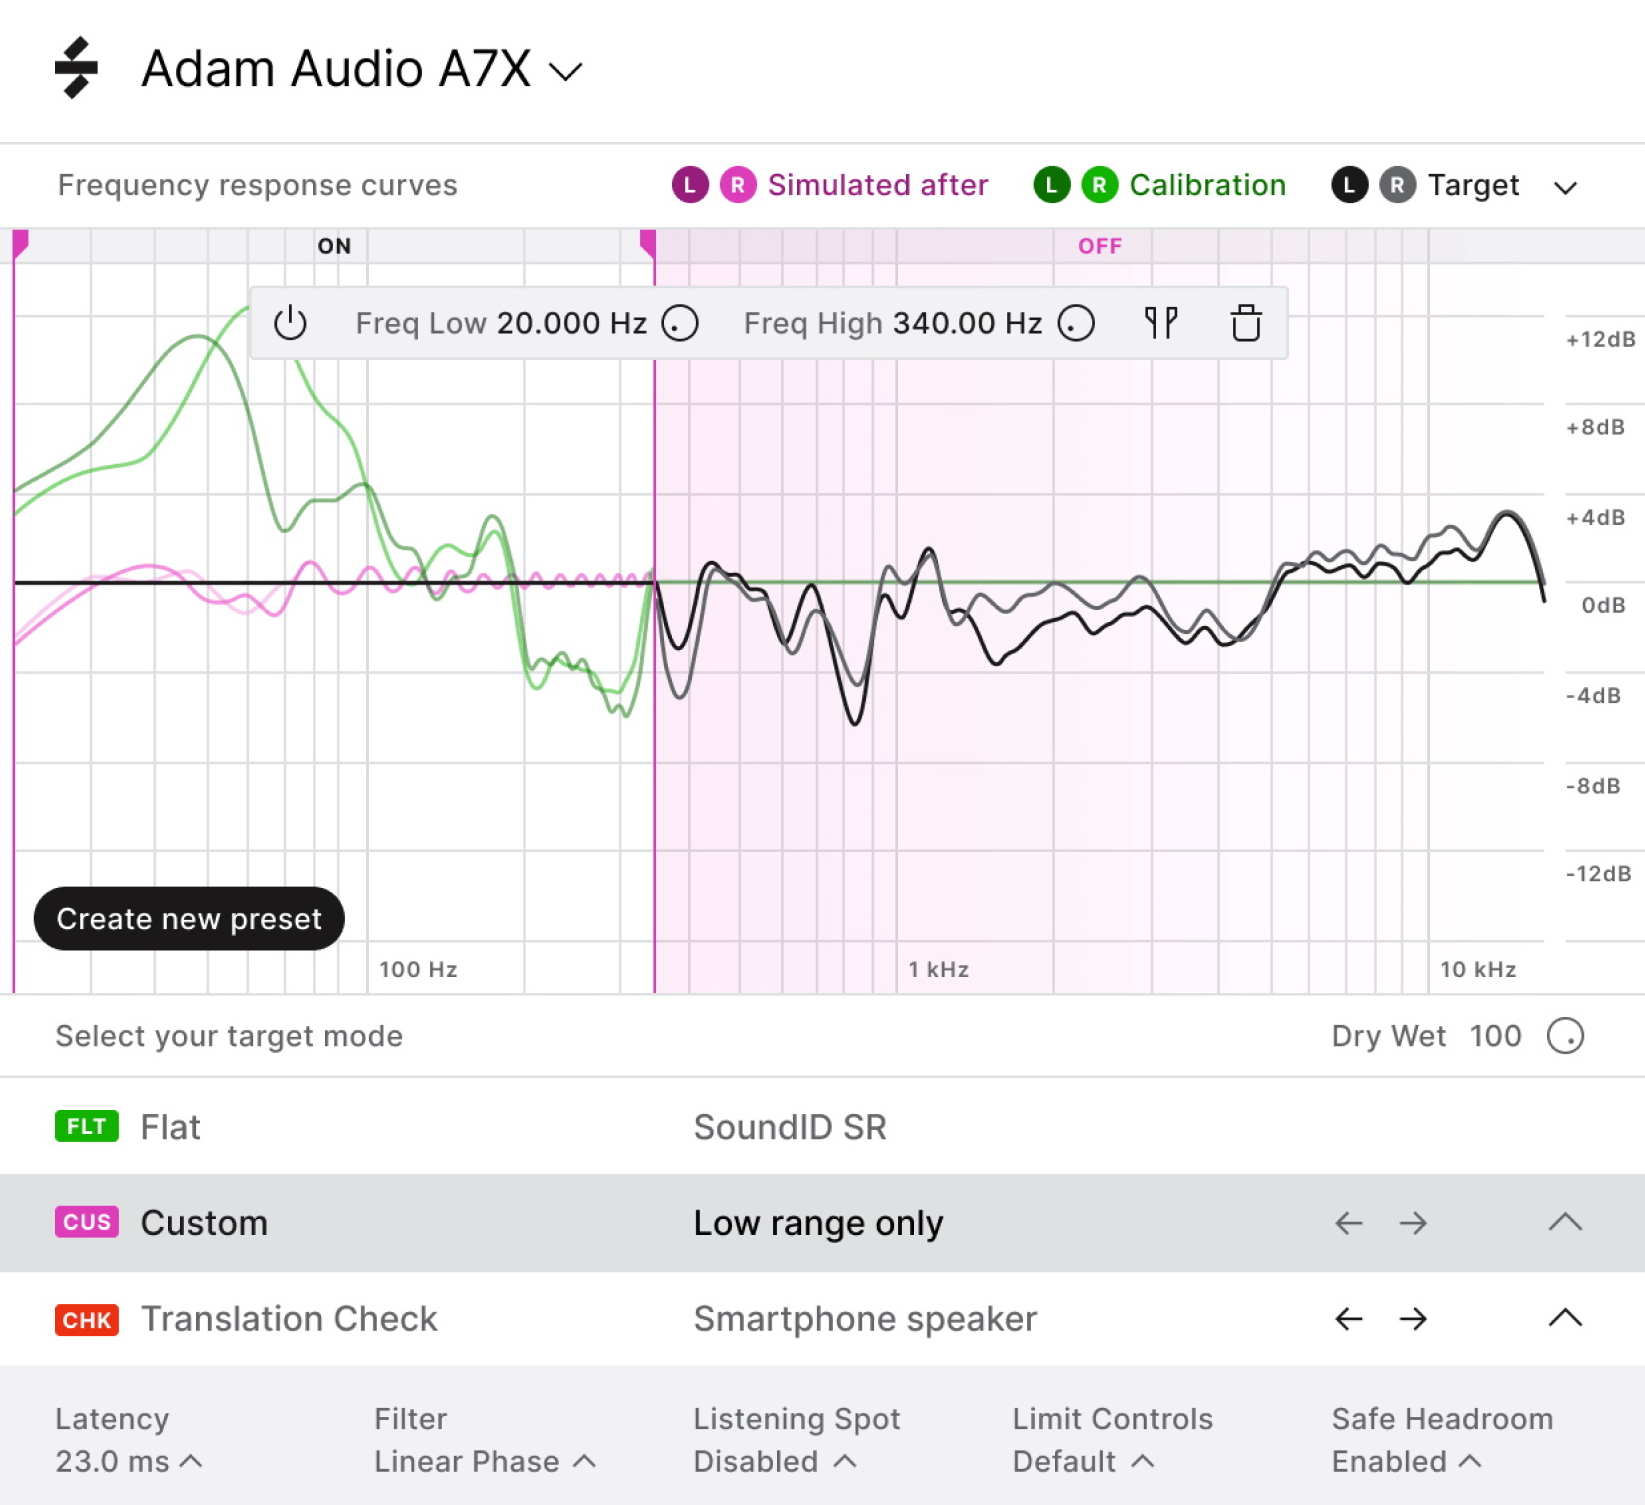Click the split range icon
Image resolution: width=1645 pixels, height=1505 pixels.
coord(1161,323)
